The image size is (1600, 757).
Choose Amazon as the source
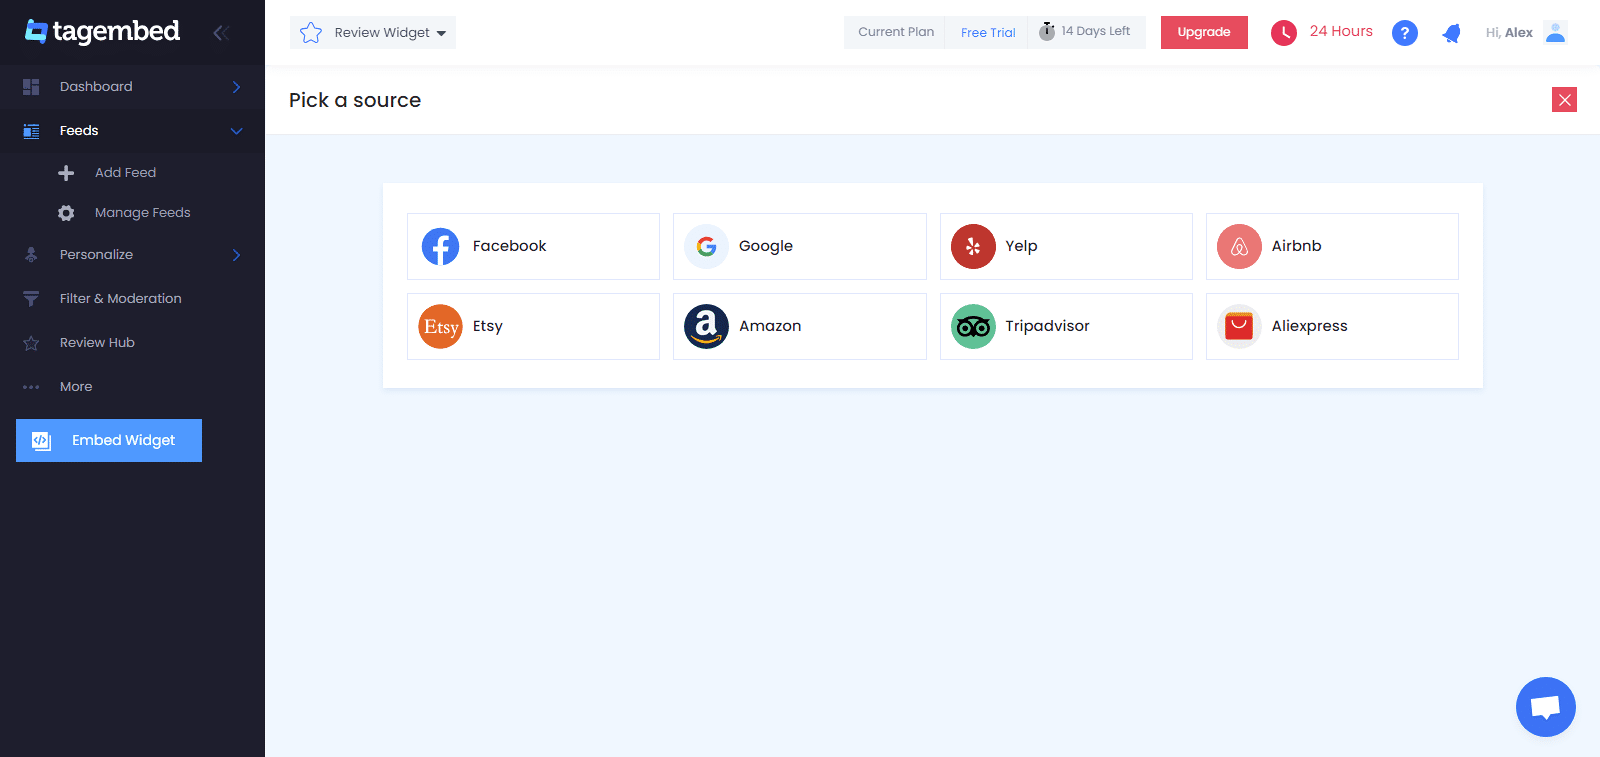point(800,326)
